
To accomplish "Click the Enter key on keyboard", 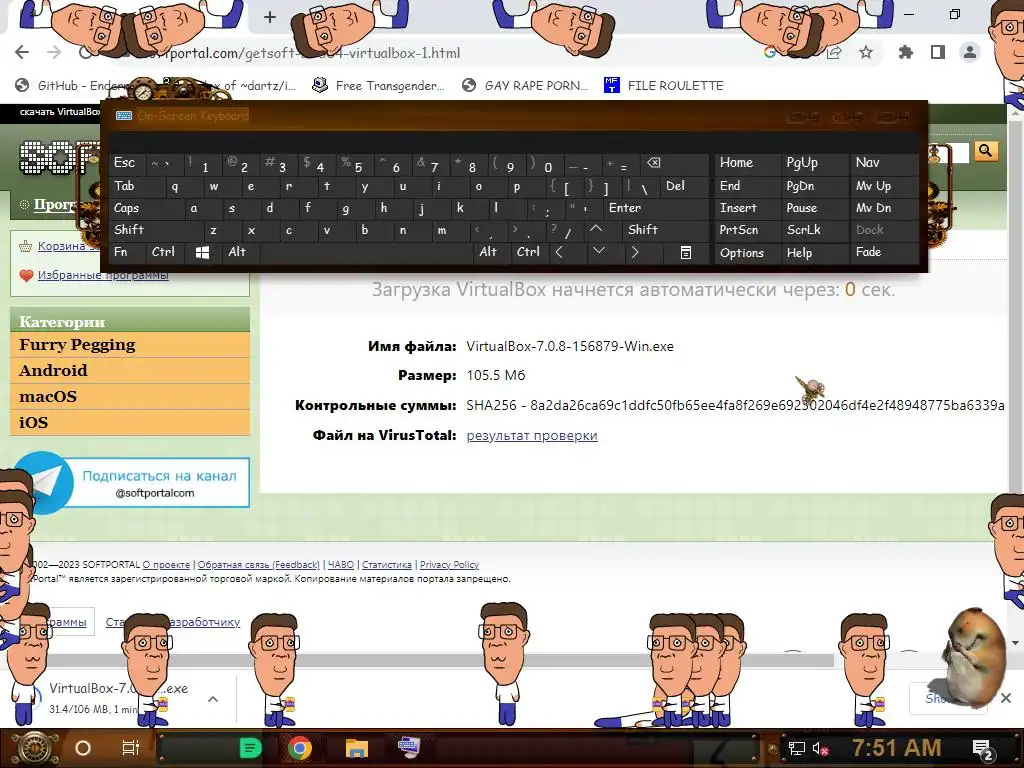I will tap(656, 208).
